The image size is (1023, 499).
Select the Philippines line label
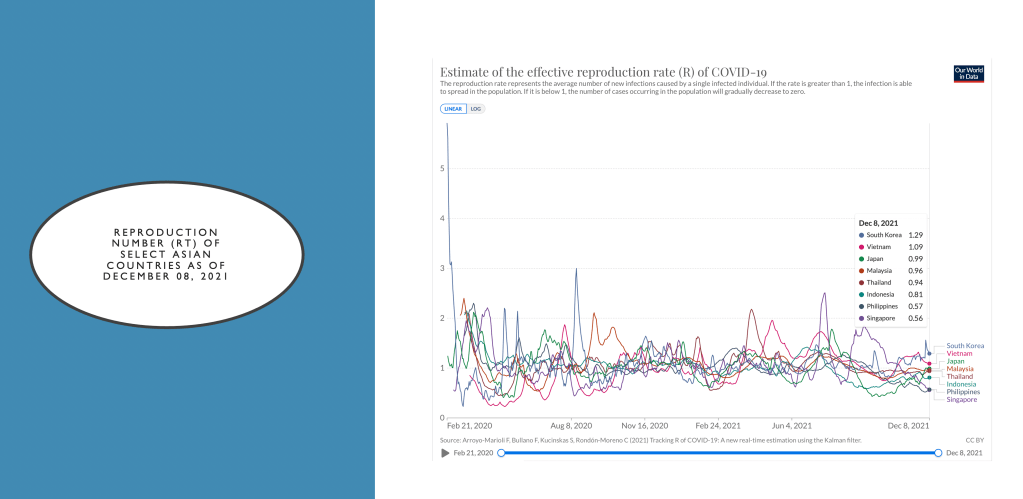pyautogui.click(x=963, y=392)
